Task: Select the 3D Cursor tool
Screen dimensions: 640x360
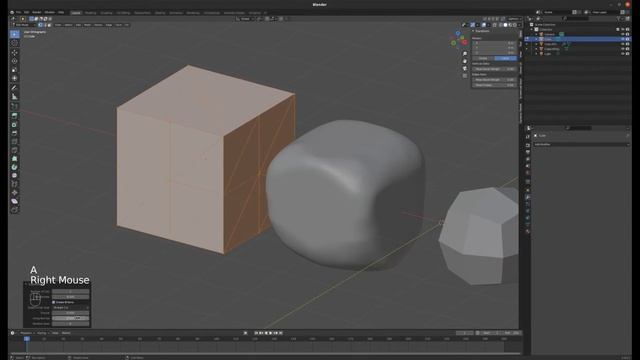Action: (x=14, y=42)
